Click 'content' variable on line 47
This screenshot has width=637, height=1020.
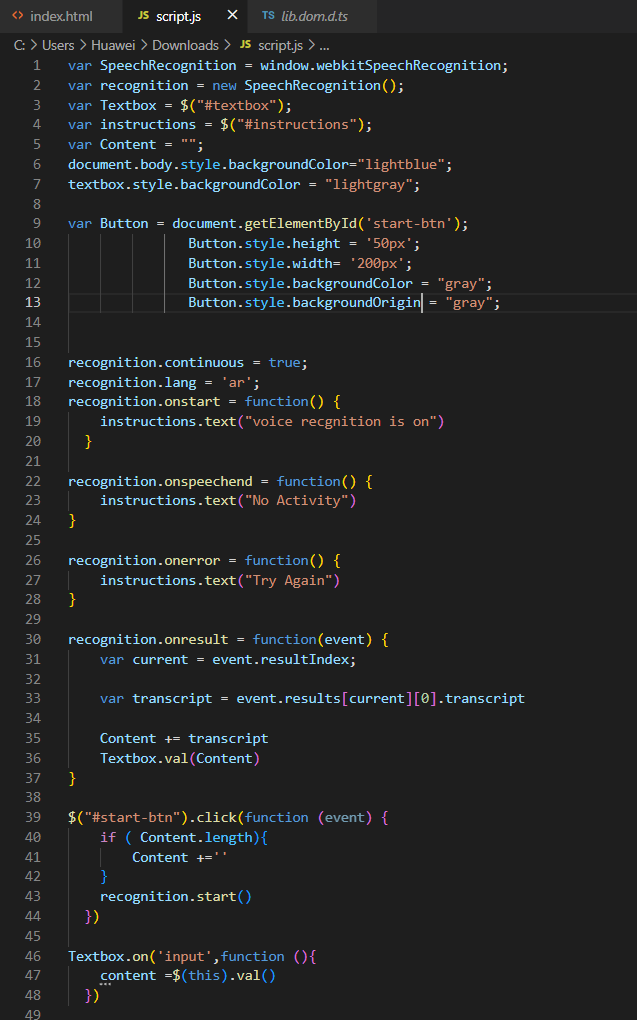tap(128, 975)
